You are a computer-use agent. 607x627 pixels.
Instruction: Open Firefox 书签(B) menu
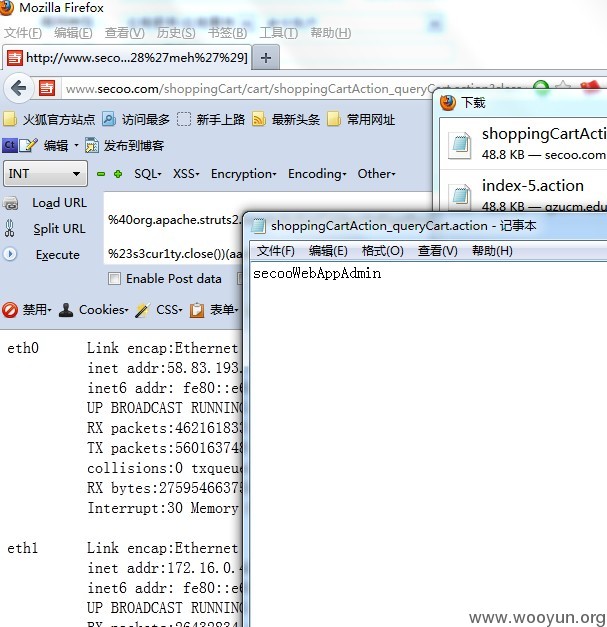pos(227,32)
